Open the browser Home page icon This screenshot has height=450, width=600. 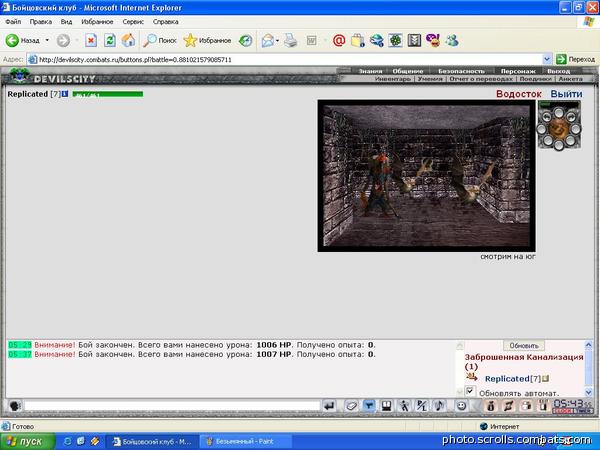click(128, 41)
